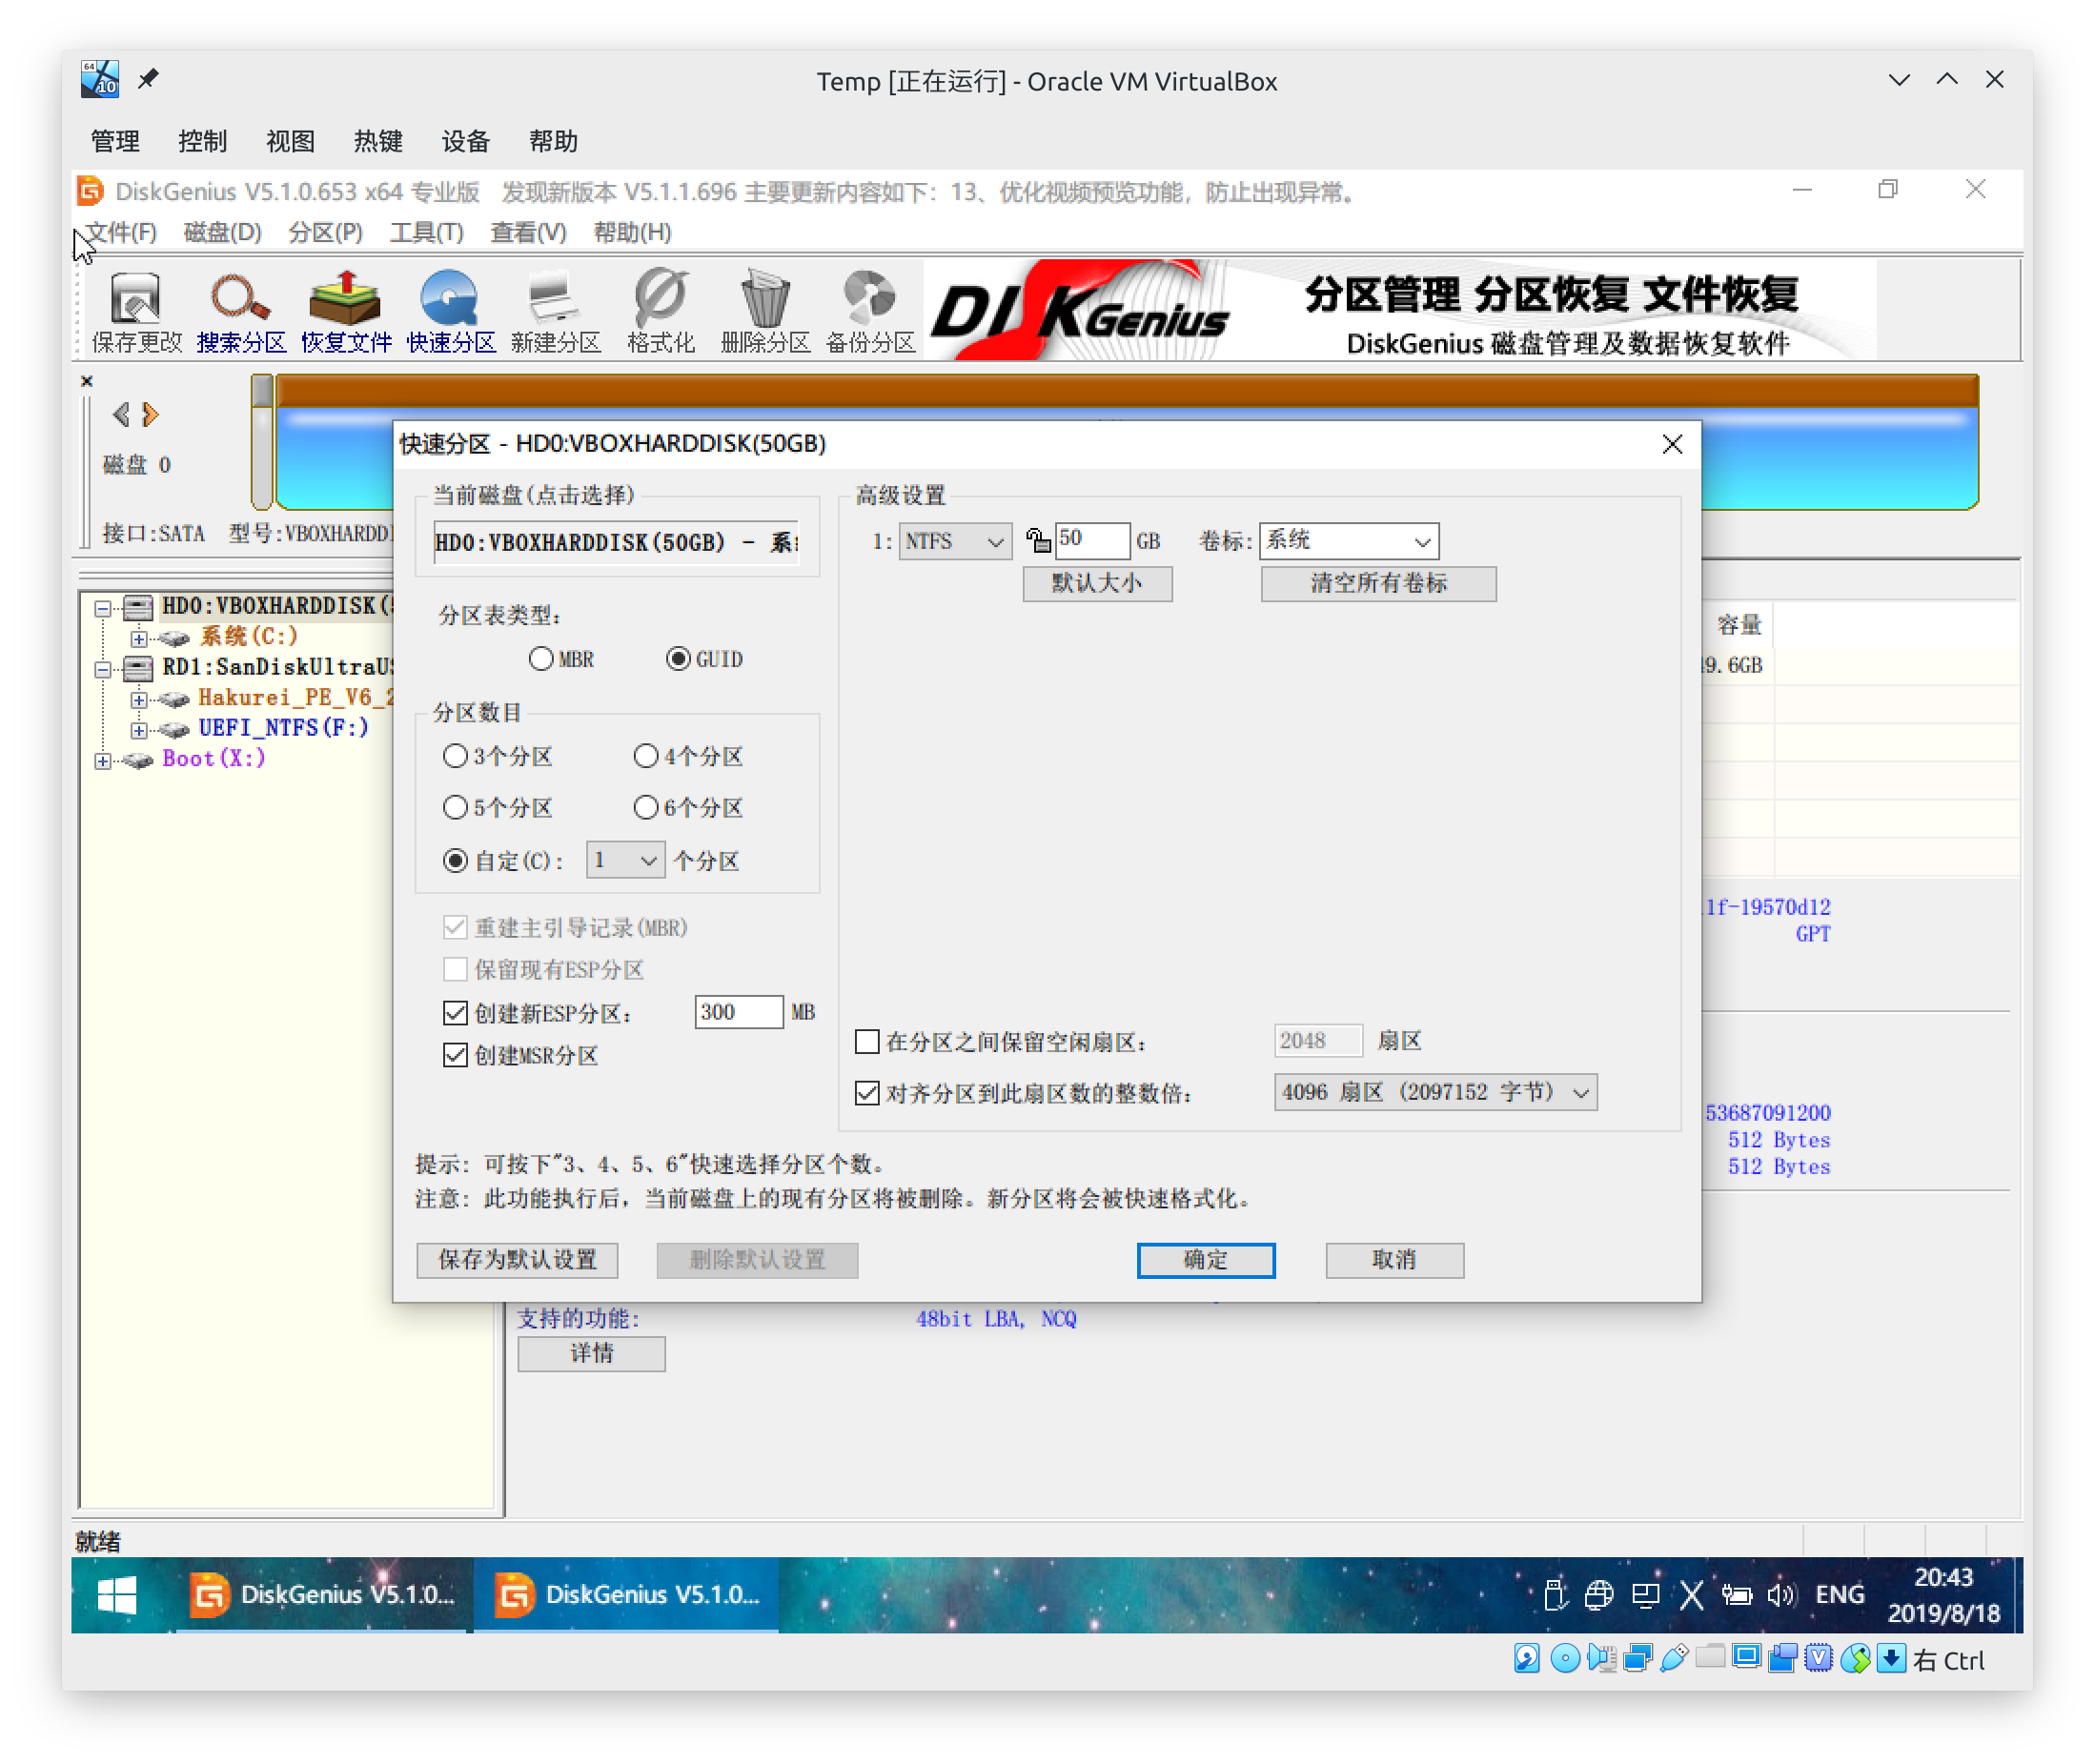The width and height of the screenshot is (2095, 1764).
Task: Click the 默认大小 button
Action: click(x=1097, y=583)
